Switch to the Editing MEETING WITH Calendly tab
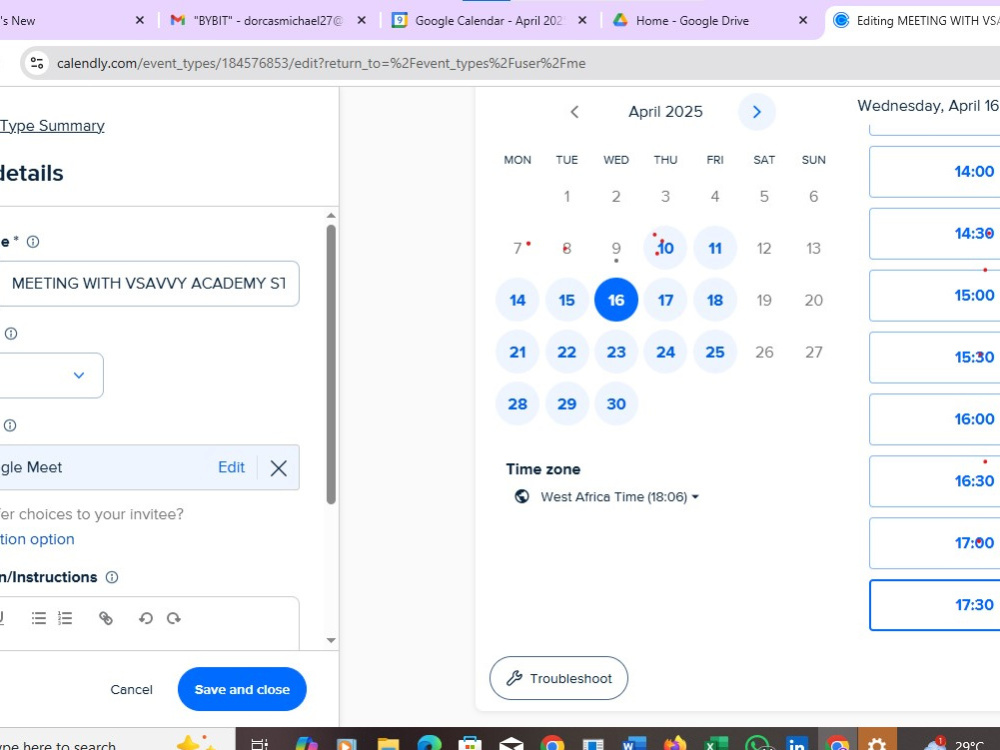Viewport: 1000px width, 750px height. (x=918, y=20)
